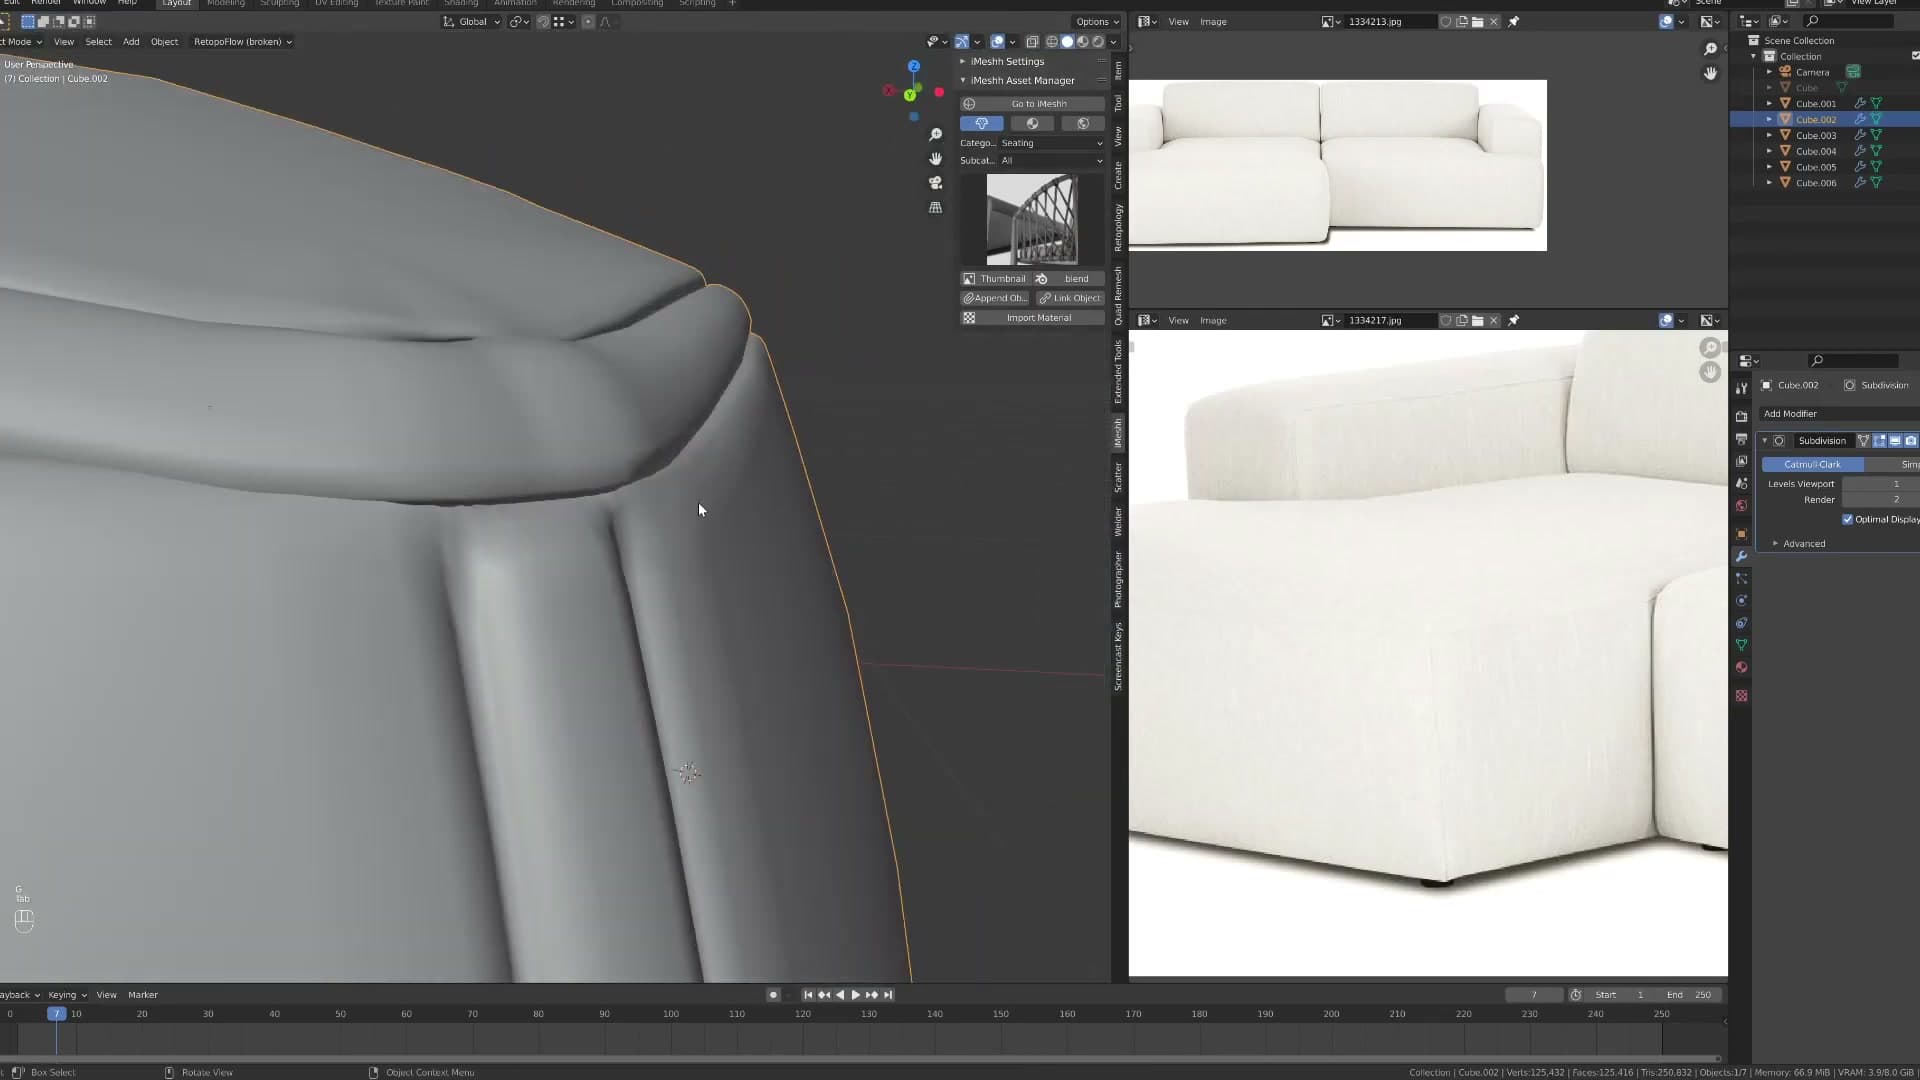Open the Select menu in viewport header
The image size is (1920, 1080).
[x=98, y=42]
